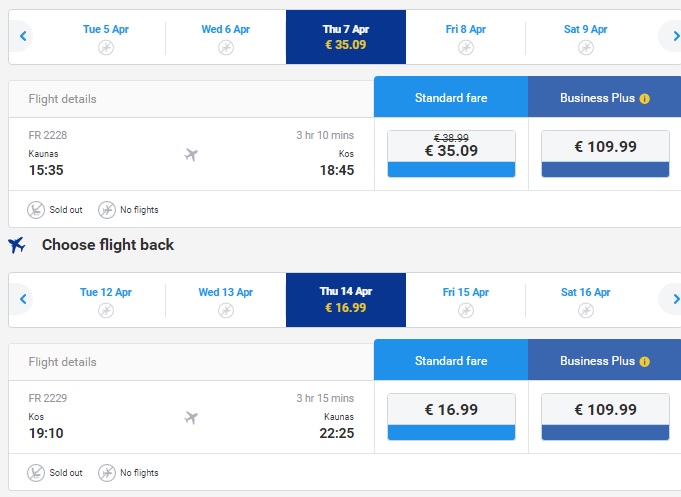Pick the € 16.99 standard return fare
This screenshot has width=681, height=497.
click(451, 417)
